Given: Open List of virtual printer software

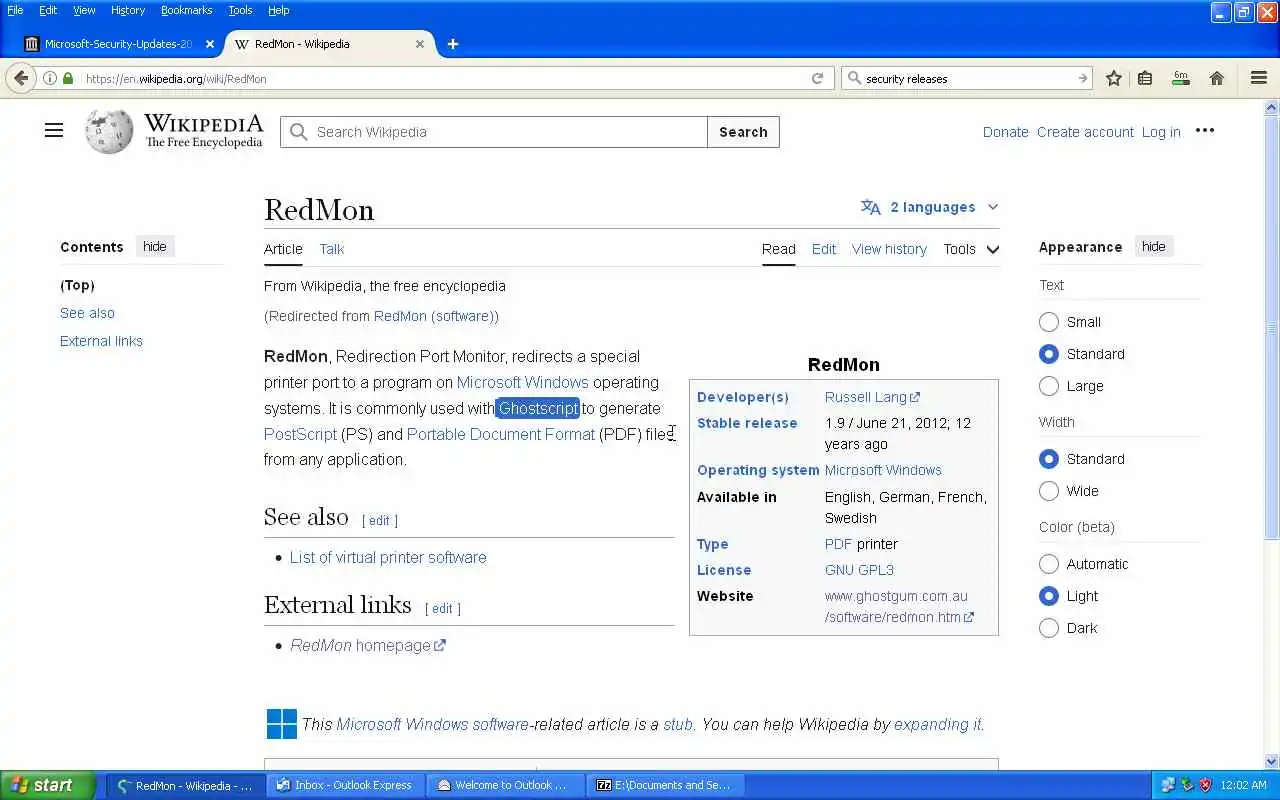Looking at the screenshot, I should pos(388,557).
